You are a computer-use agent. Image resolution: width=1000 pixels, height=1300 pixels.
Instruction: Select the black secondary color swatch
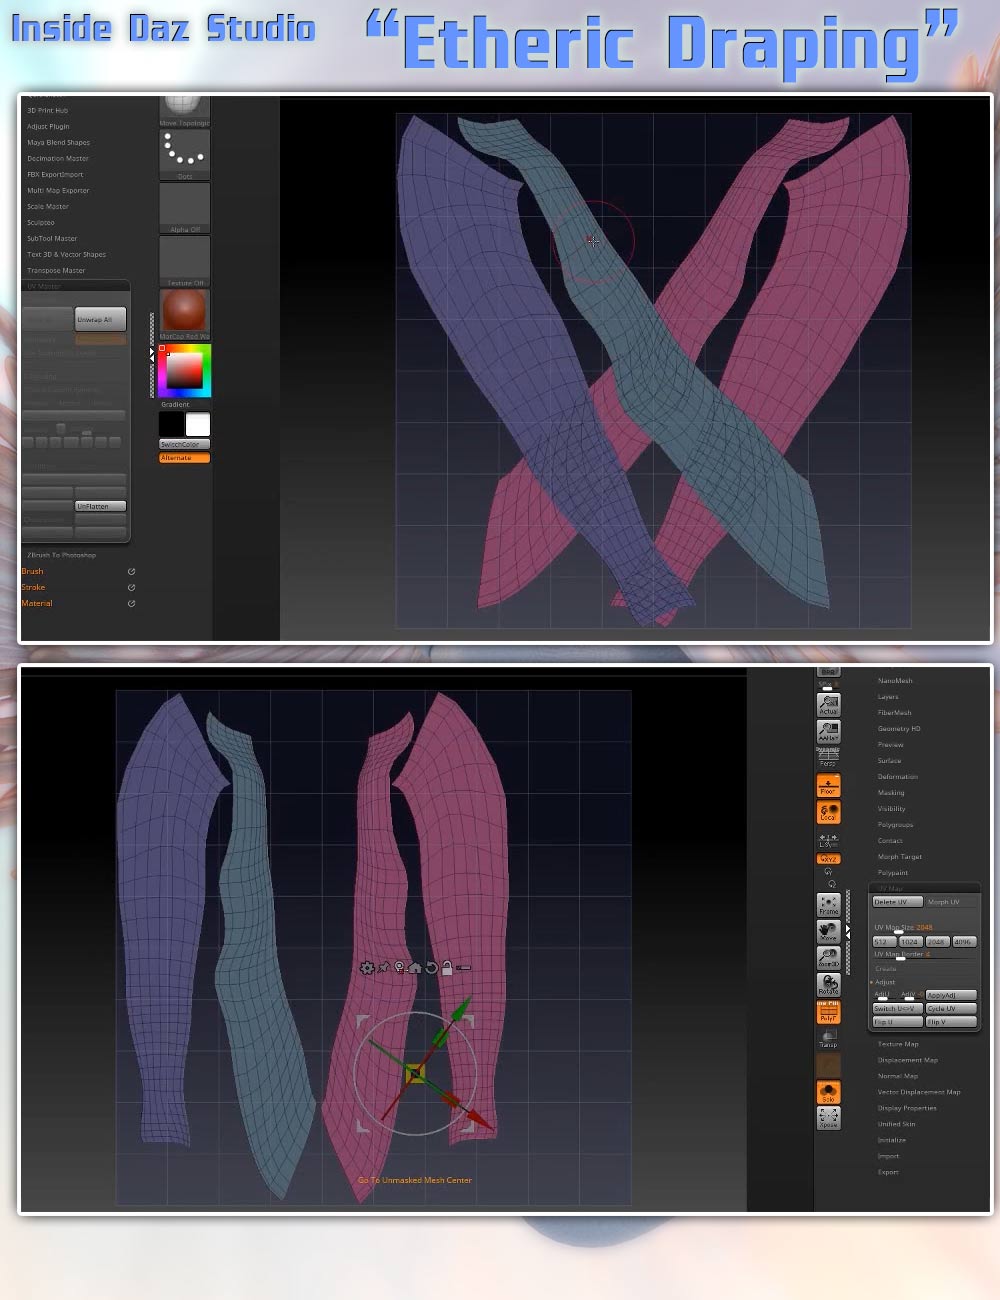click(x=172, y=424)
